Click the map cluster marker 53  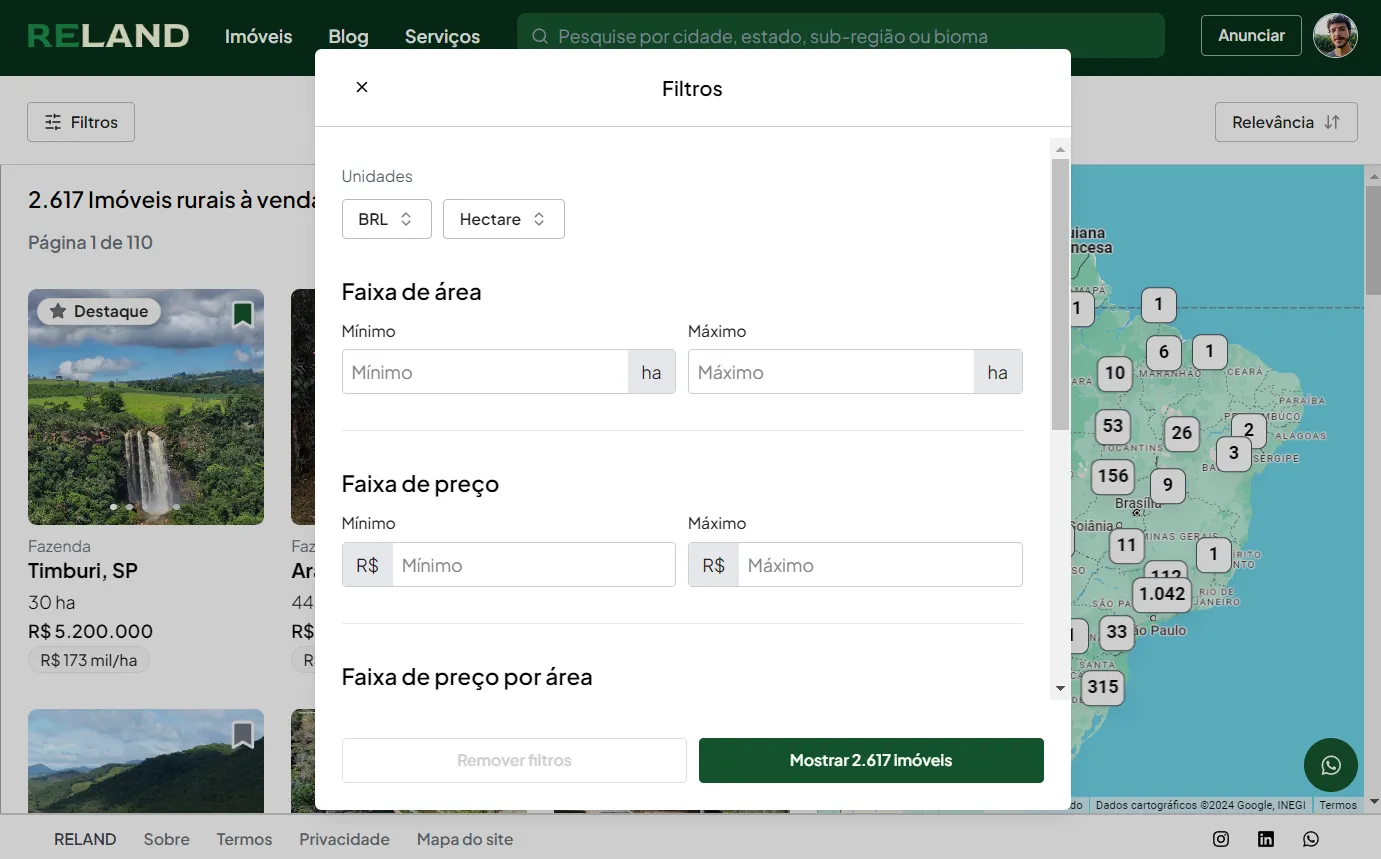point(1113,426)
